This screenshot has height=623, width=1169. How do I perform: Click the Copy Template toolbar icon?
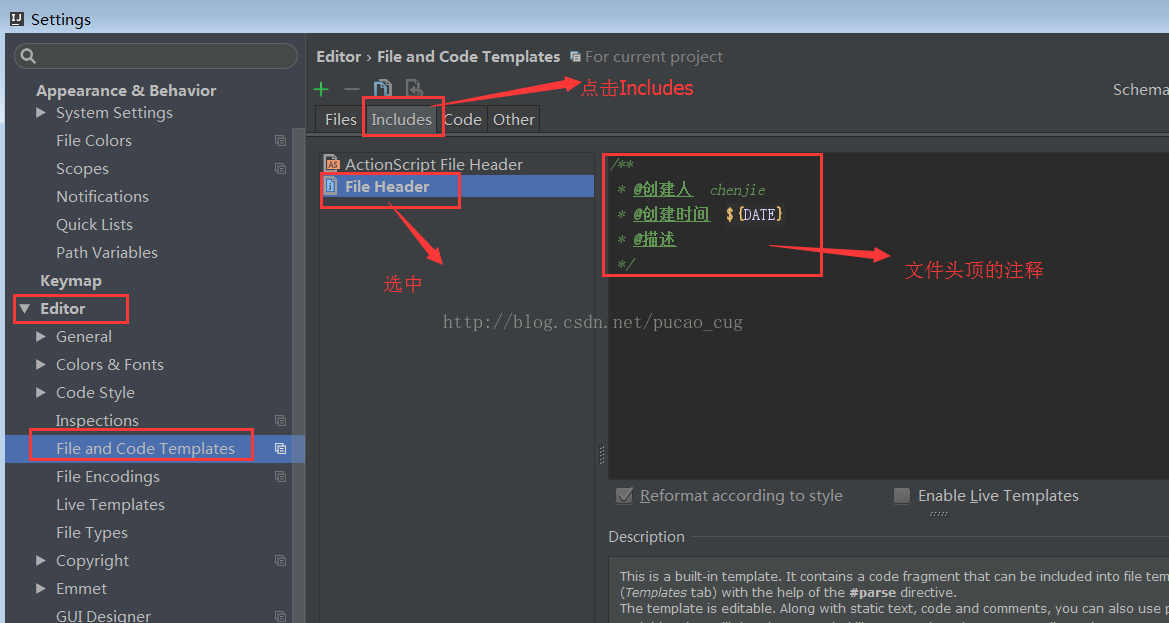coord(382,89)
